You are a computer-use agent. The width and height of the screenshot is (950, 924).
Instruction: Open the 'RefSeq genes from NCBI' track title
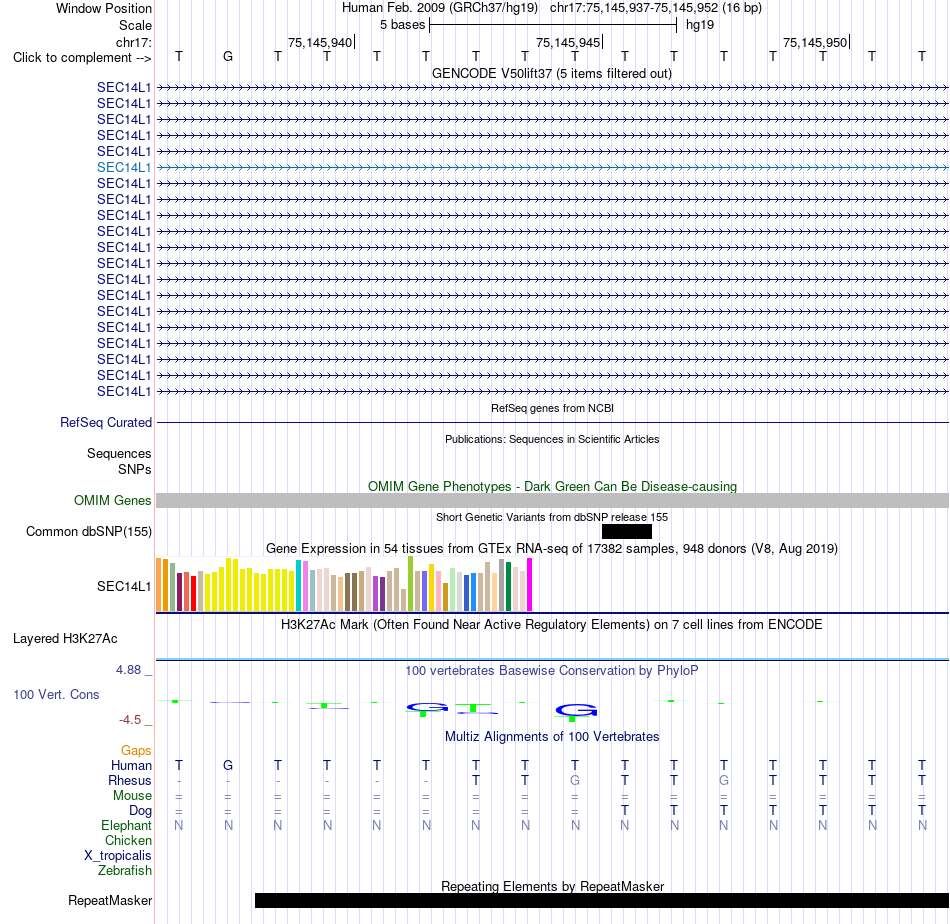pos(552,408)
